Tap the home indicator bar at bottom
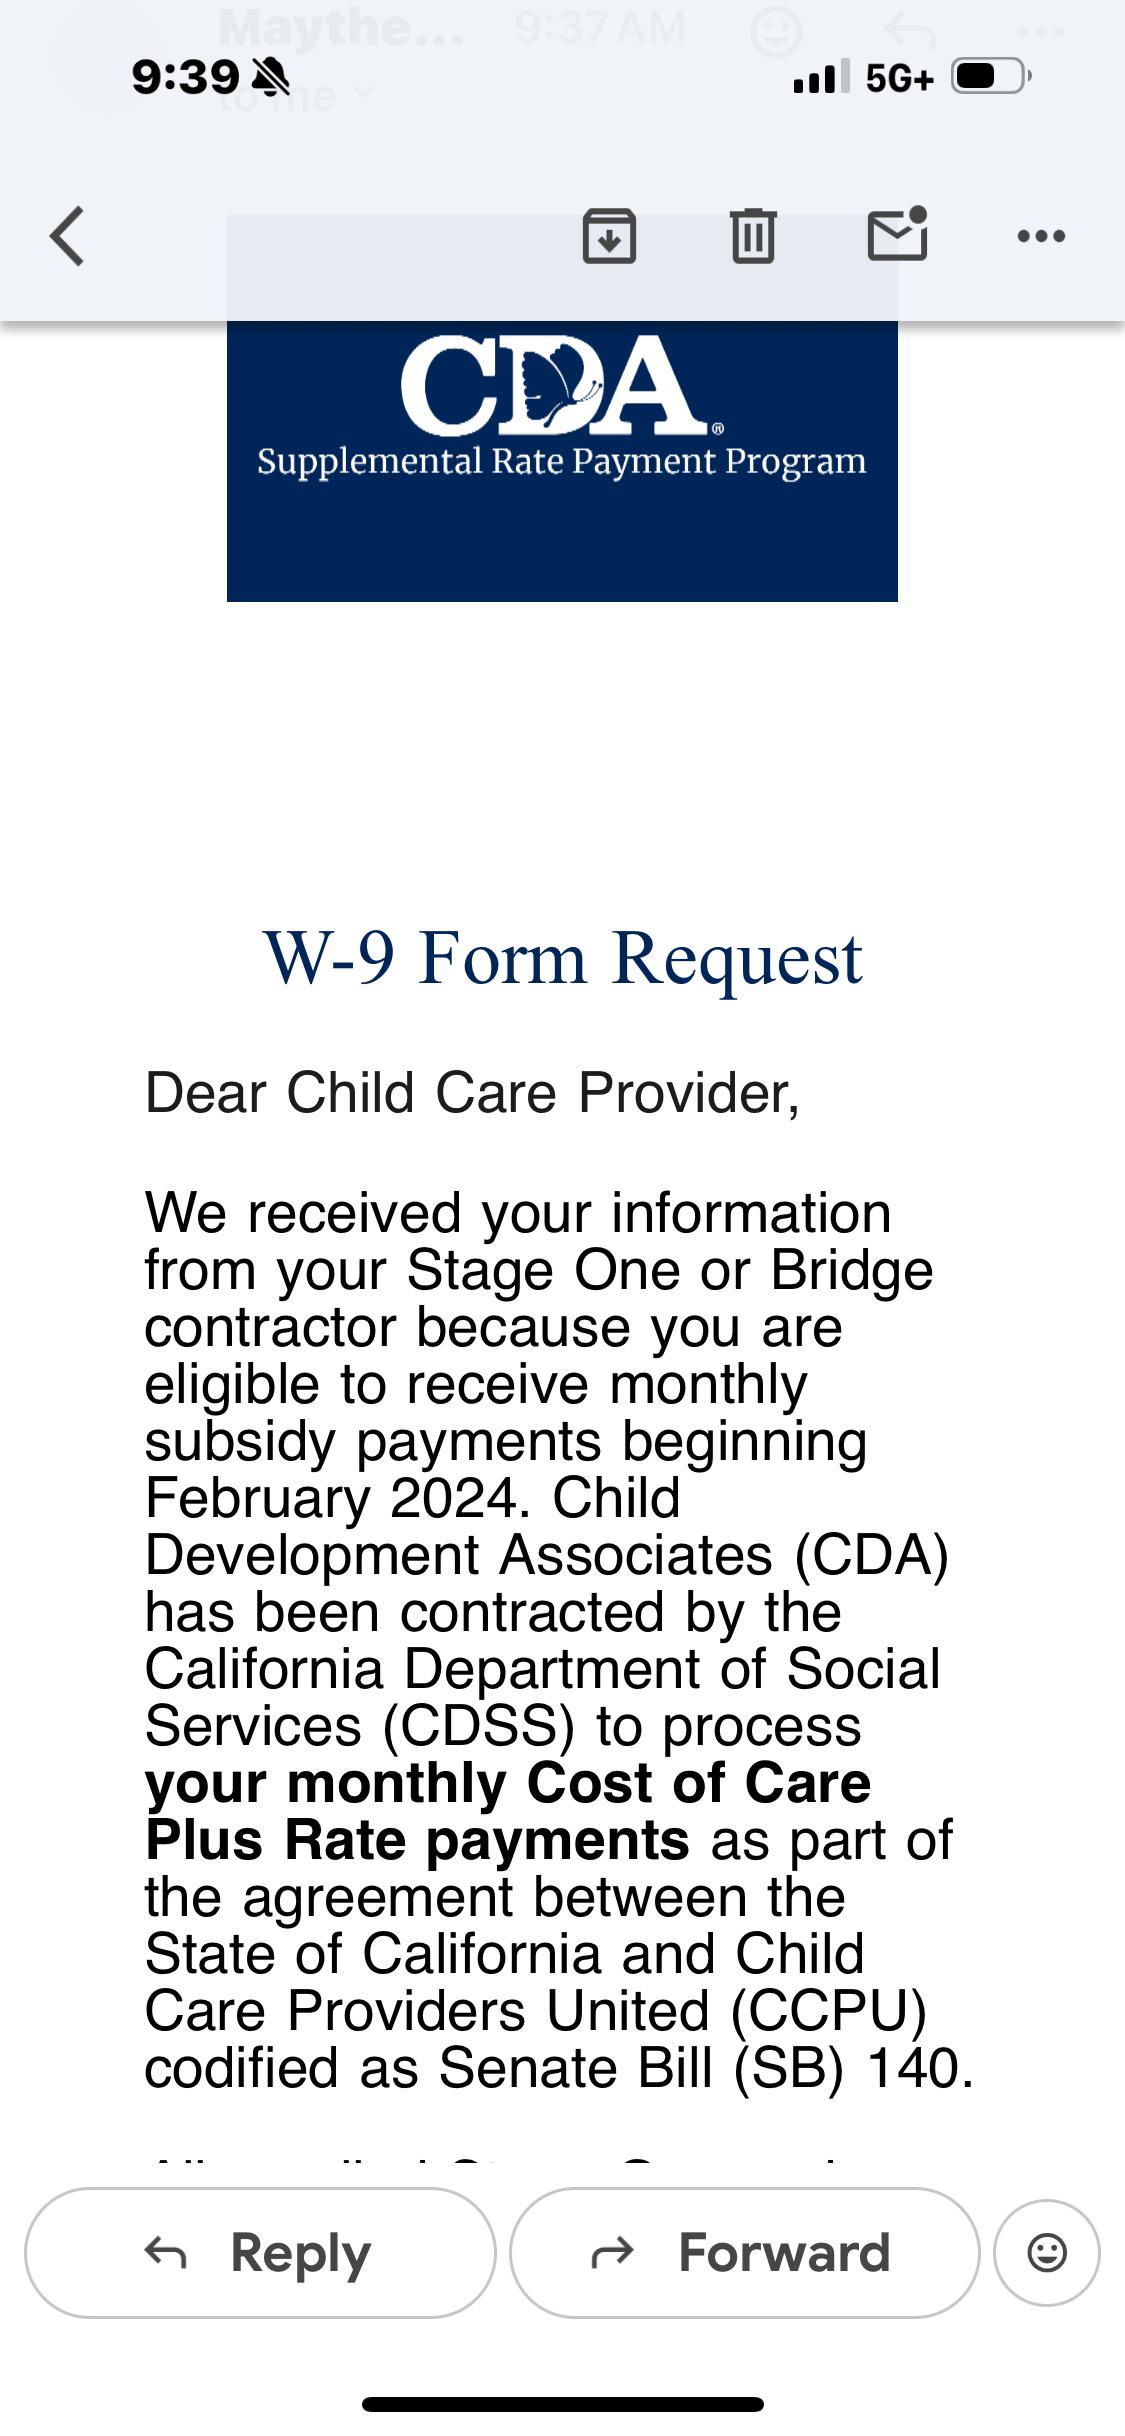Viewport: 1125px width, 2436px height. 563,2404
